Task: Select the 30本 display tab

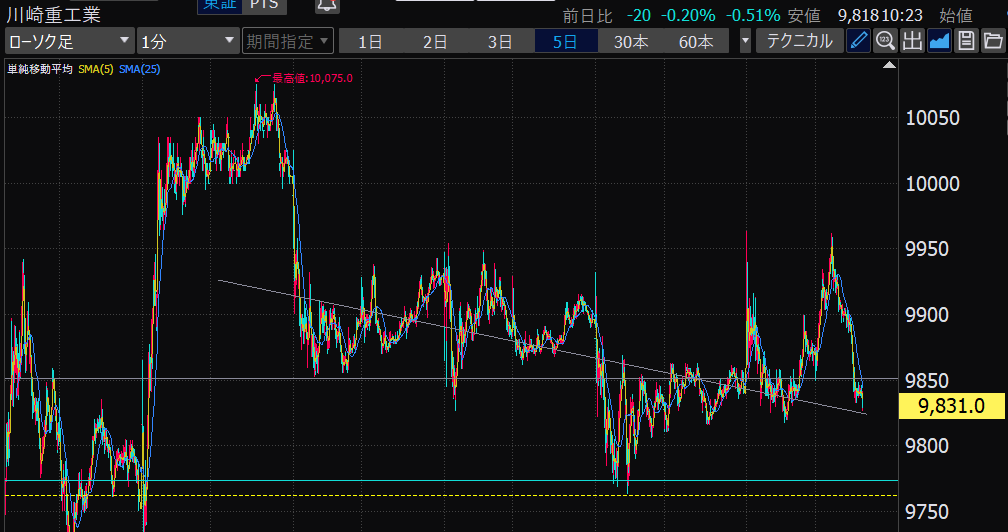Action: [631, 41]
